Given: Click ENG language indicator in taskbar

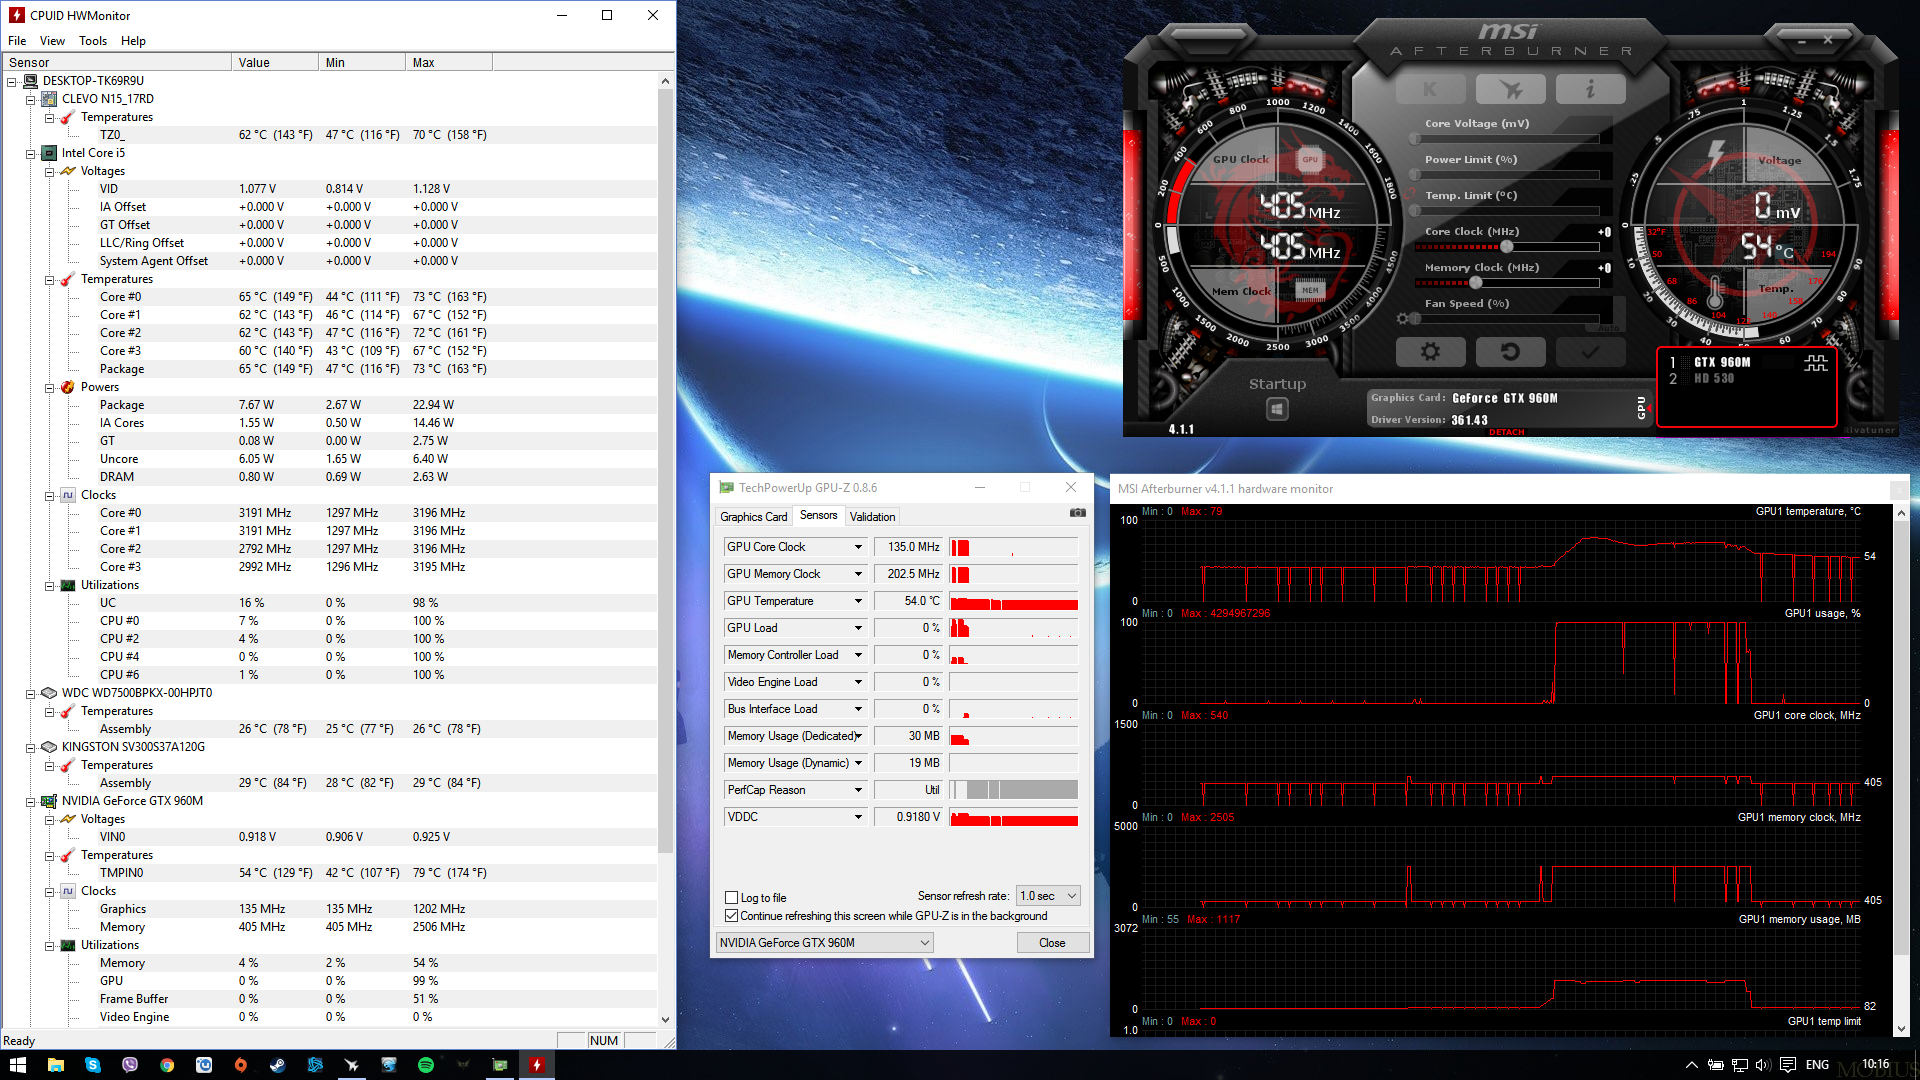Looking at the screenshot, I should [1817, 1065].
